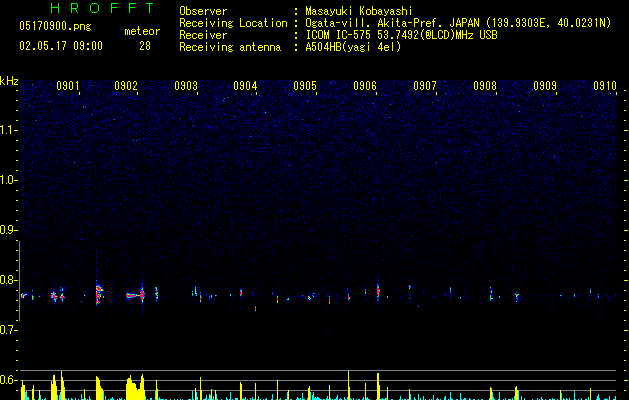This screenshot has width=629, height=400.
Task: Click the 0907 time marker
Action: coord(425,86)
